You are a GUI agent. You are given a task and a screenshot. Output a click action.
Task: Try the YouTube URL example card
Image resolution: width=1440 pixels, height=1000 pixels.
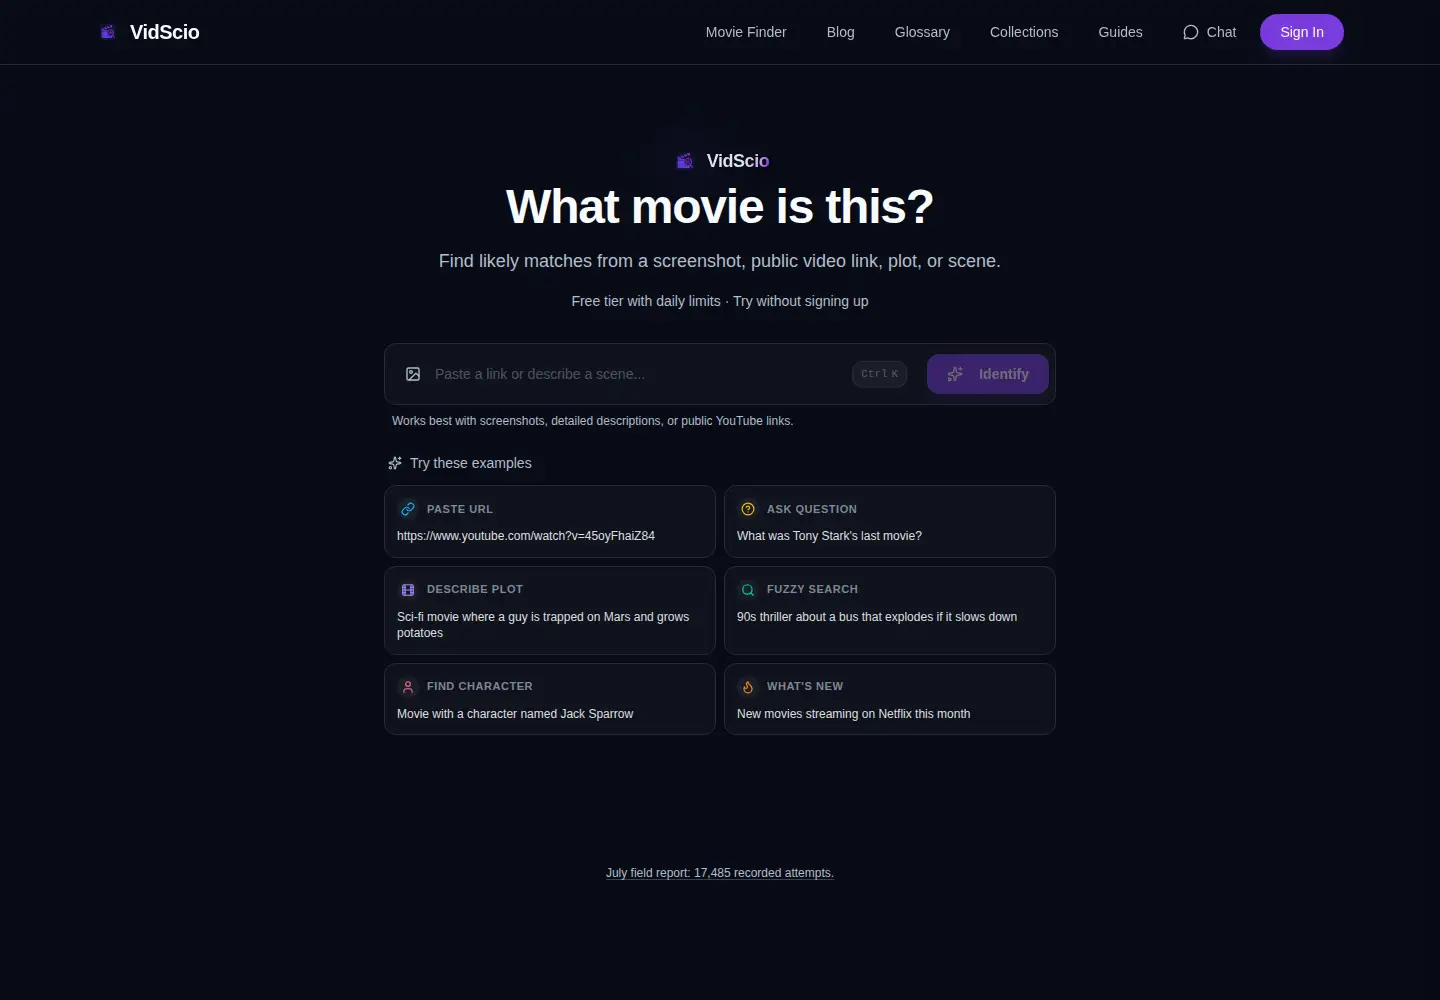pyautogui.click(x=550, y=522)
